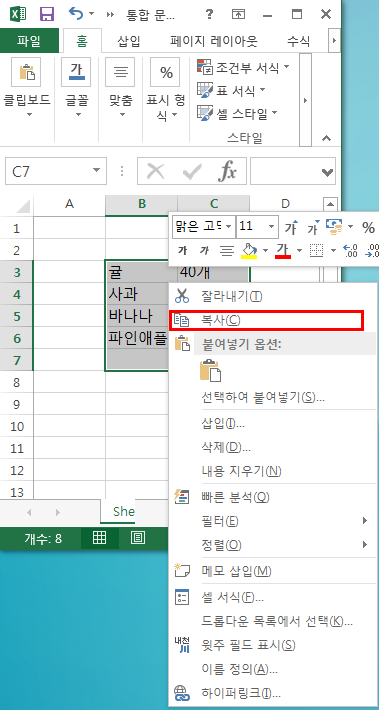Open the 파일 tab

tap(29, 41)
